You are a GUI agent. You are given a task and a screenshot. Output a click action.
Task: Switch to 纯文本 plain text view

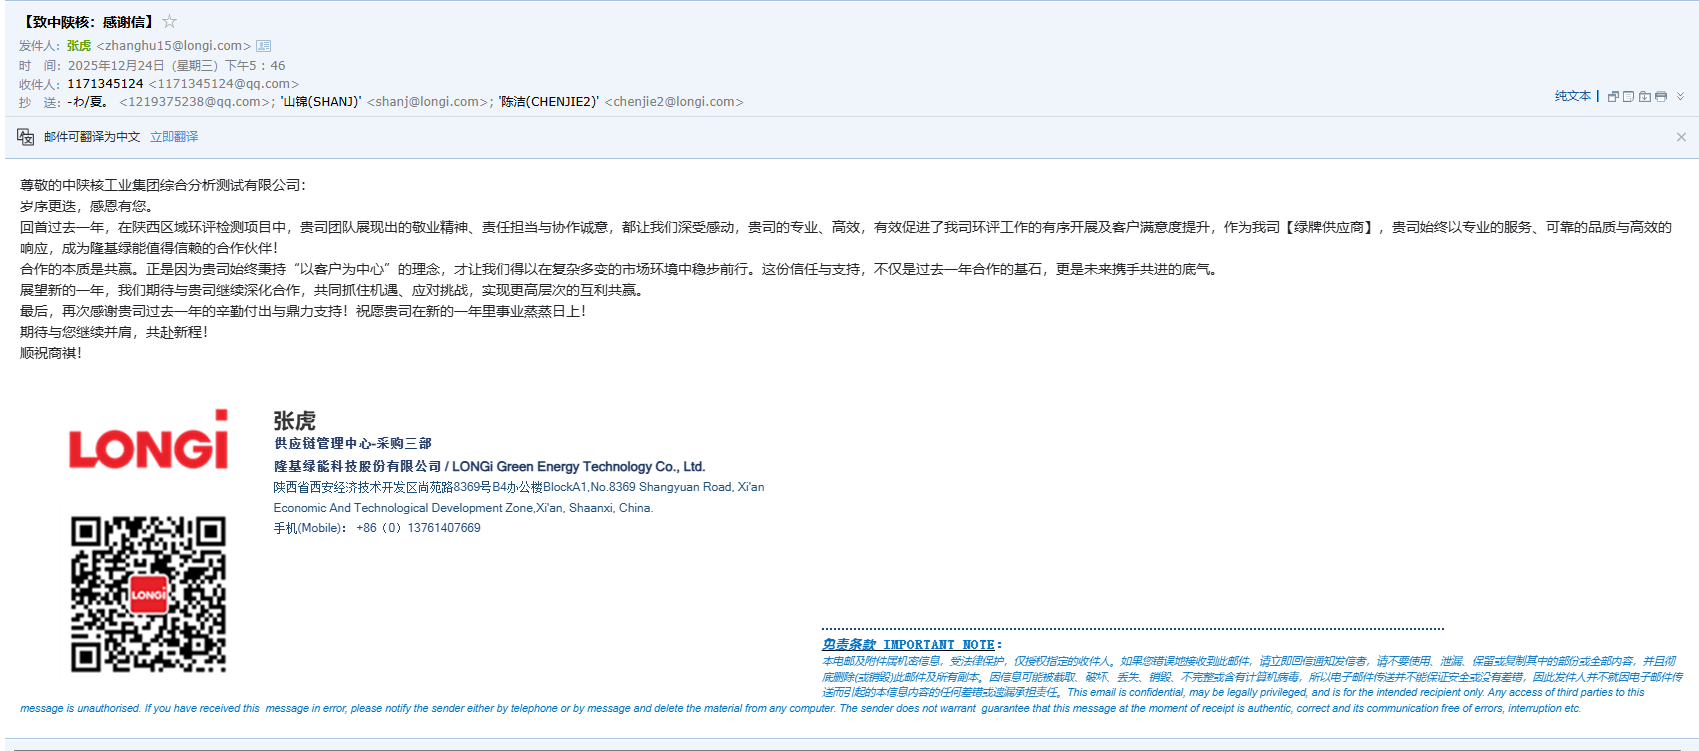1573,96
